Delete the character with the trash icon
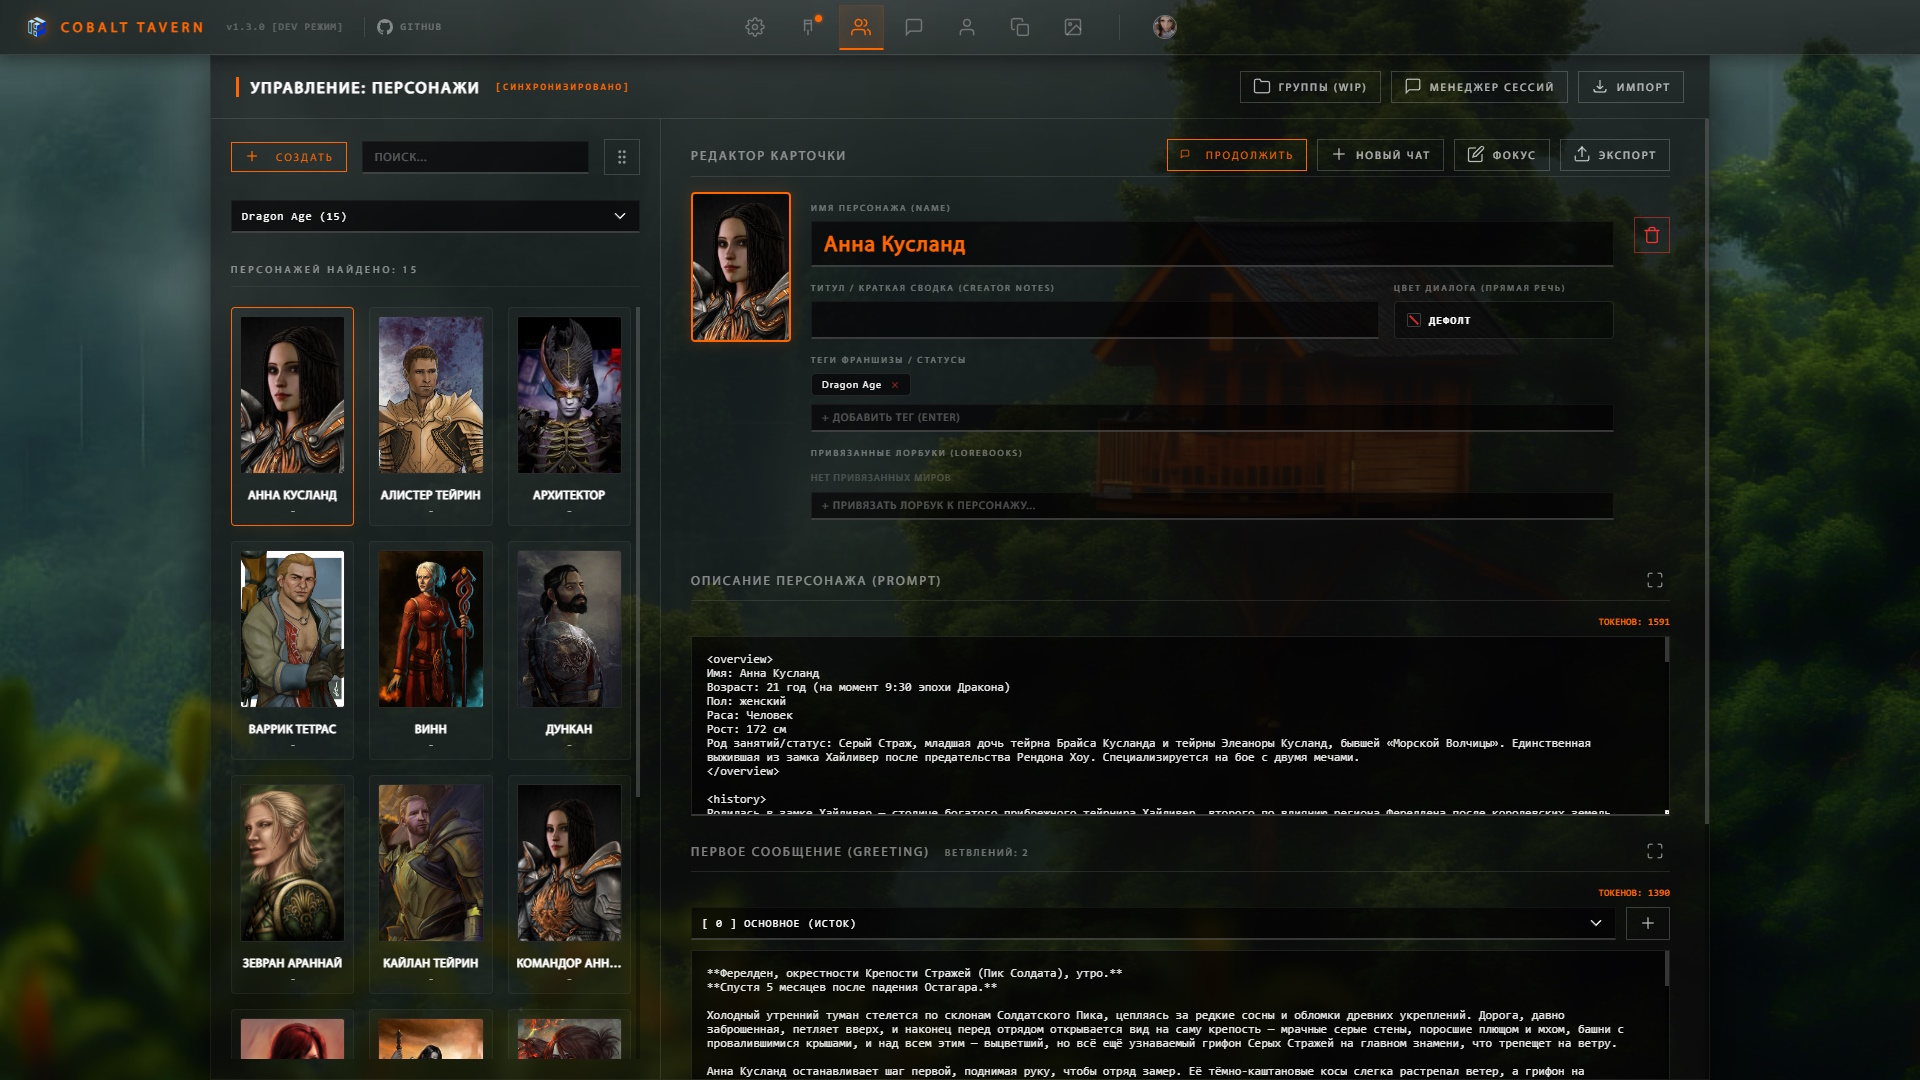Screen dimensions: 1920x1080 click(1652, 235)
